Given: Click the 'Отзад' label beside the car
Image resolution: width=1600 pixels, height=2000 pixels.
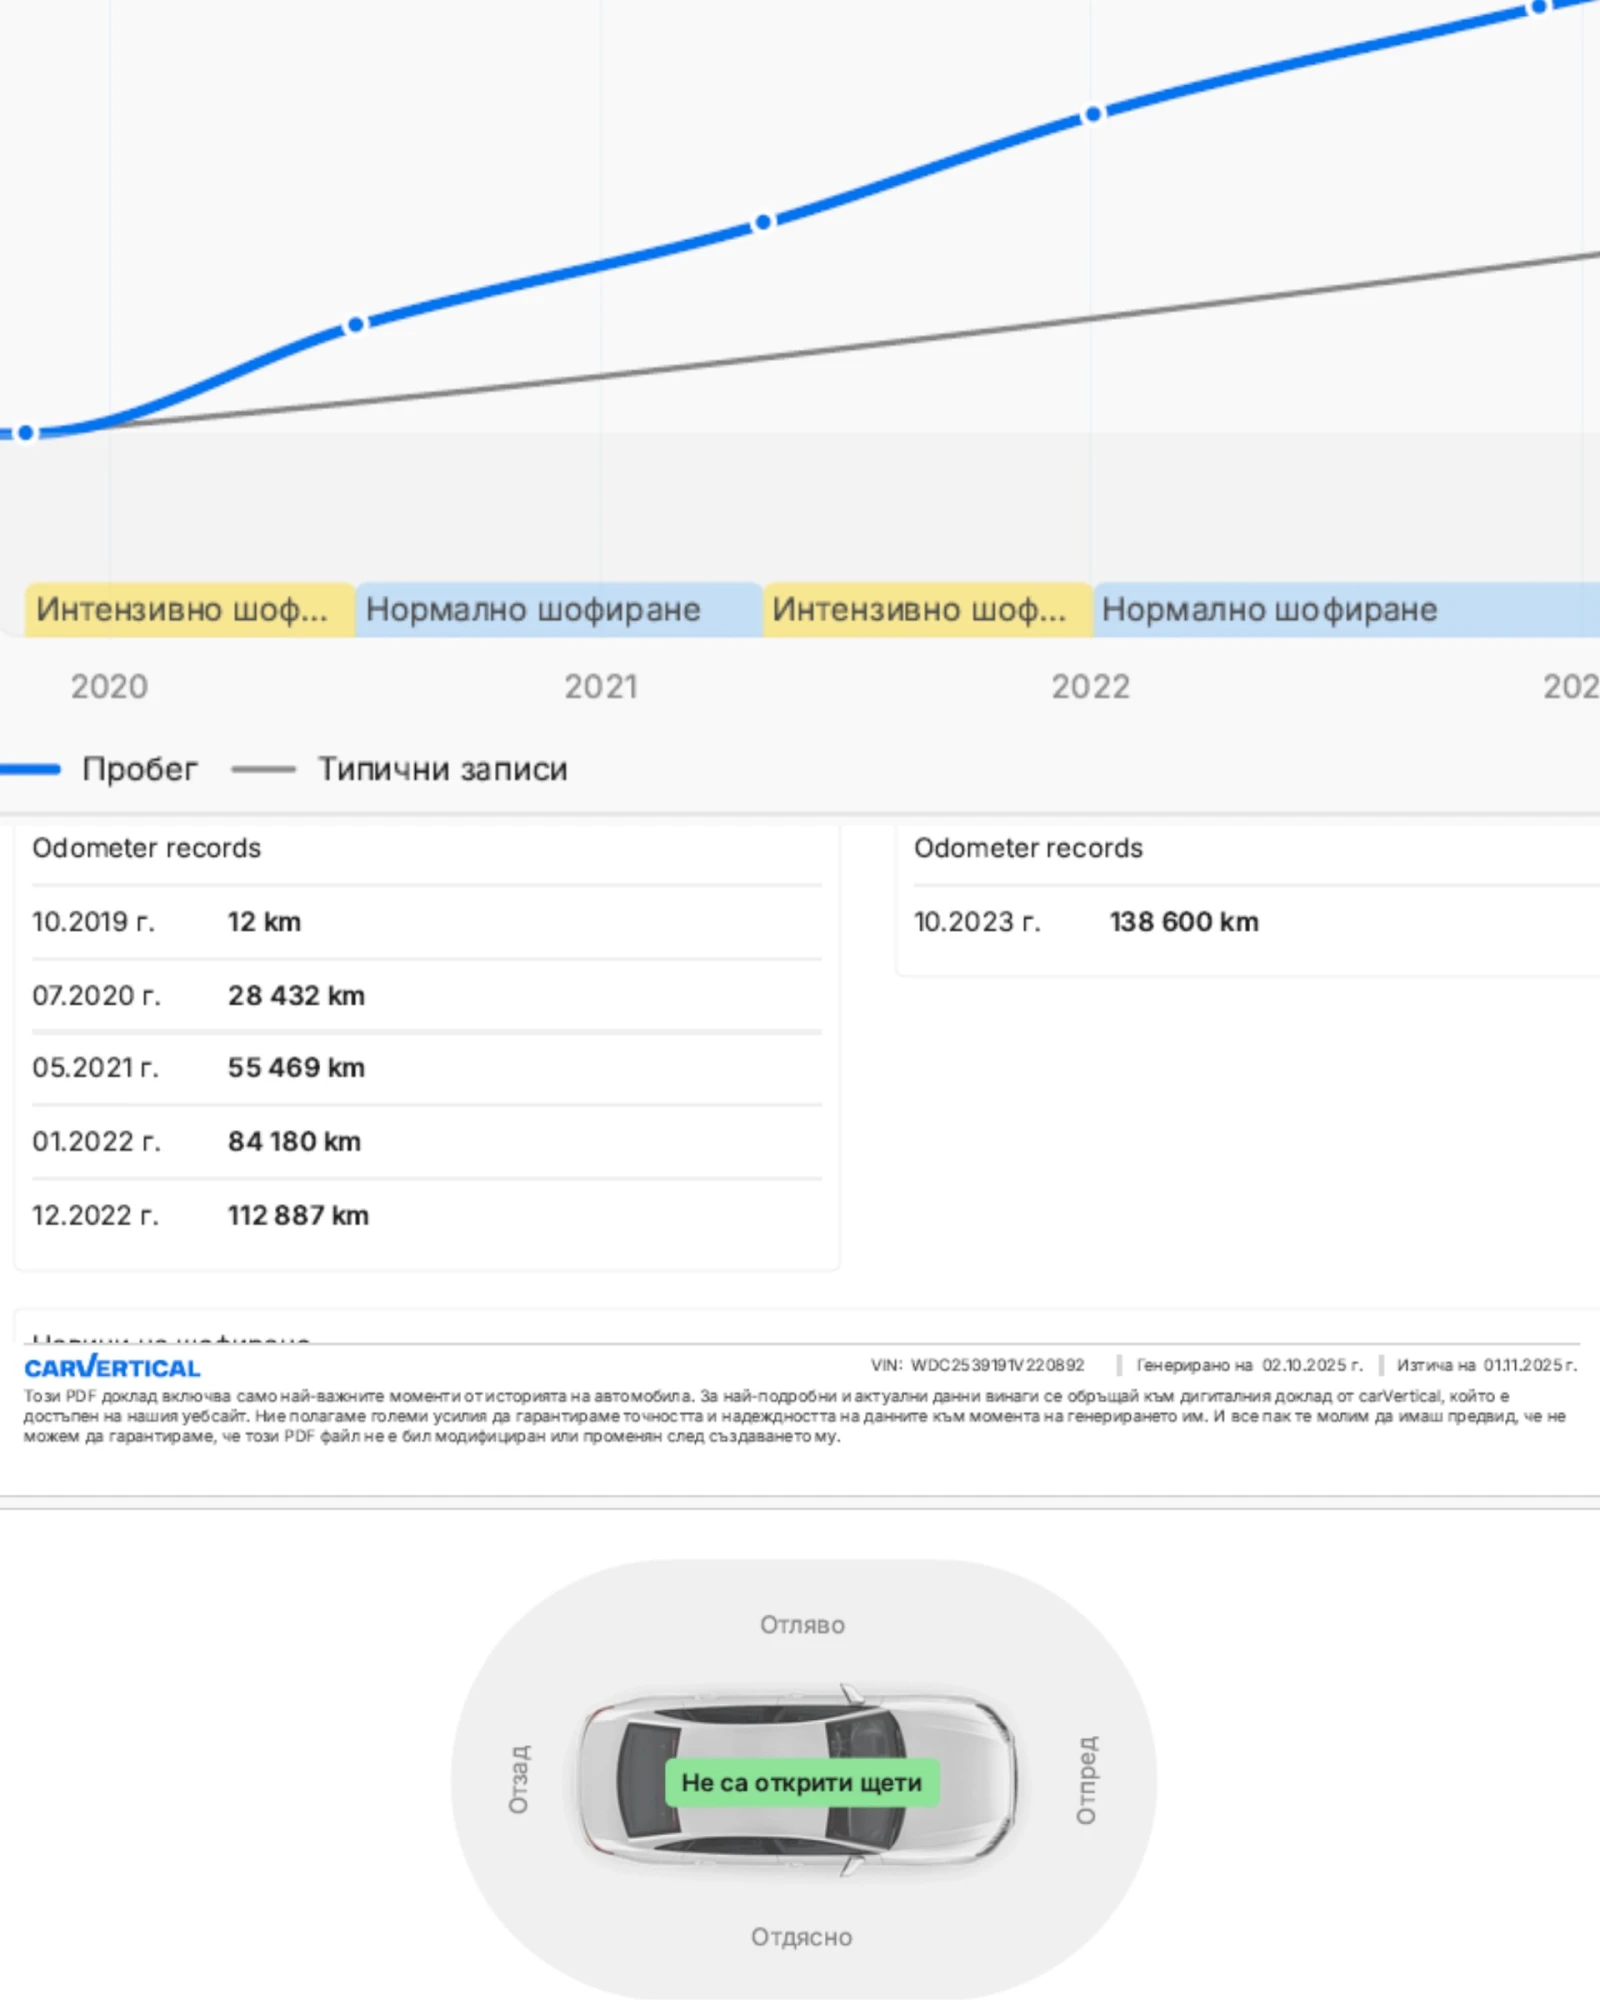Looking at the screenshot, I should 518,1780.
